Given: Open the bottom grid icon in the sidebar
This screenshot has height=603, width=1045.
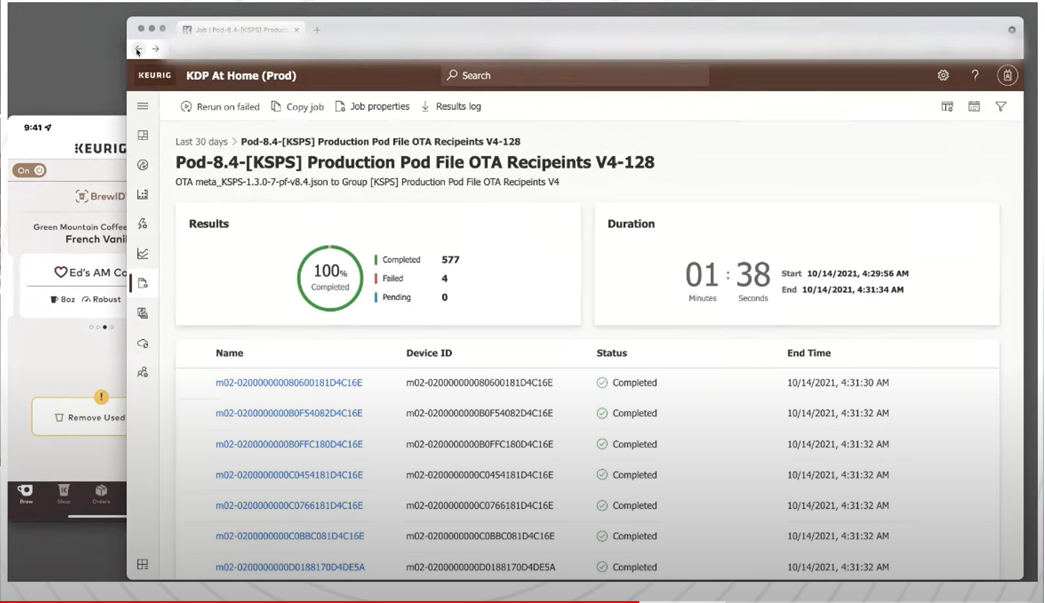Looking at the screenshot, I should pyautogui.click(x=143, y=564).
